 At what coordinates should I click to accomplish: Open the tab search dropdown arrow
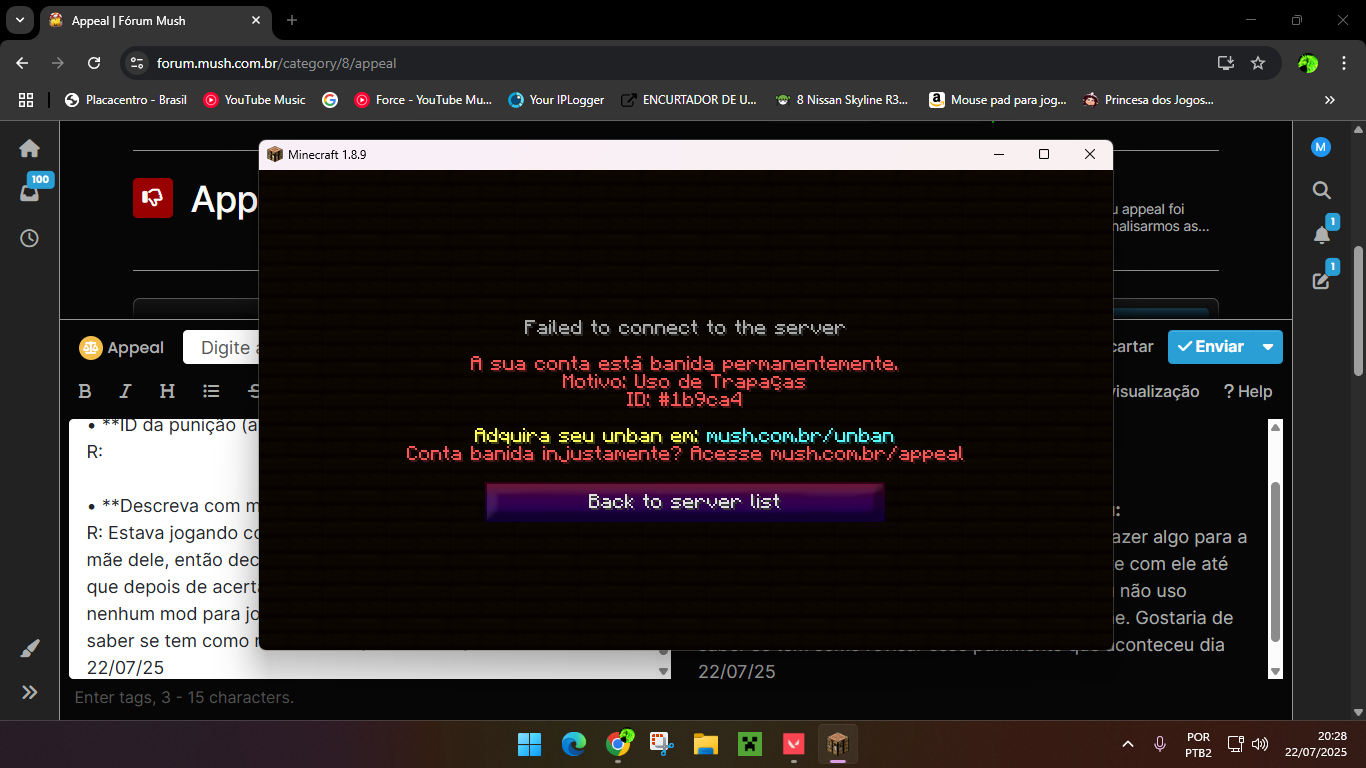(20, 20)
